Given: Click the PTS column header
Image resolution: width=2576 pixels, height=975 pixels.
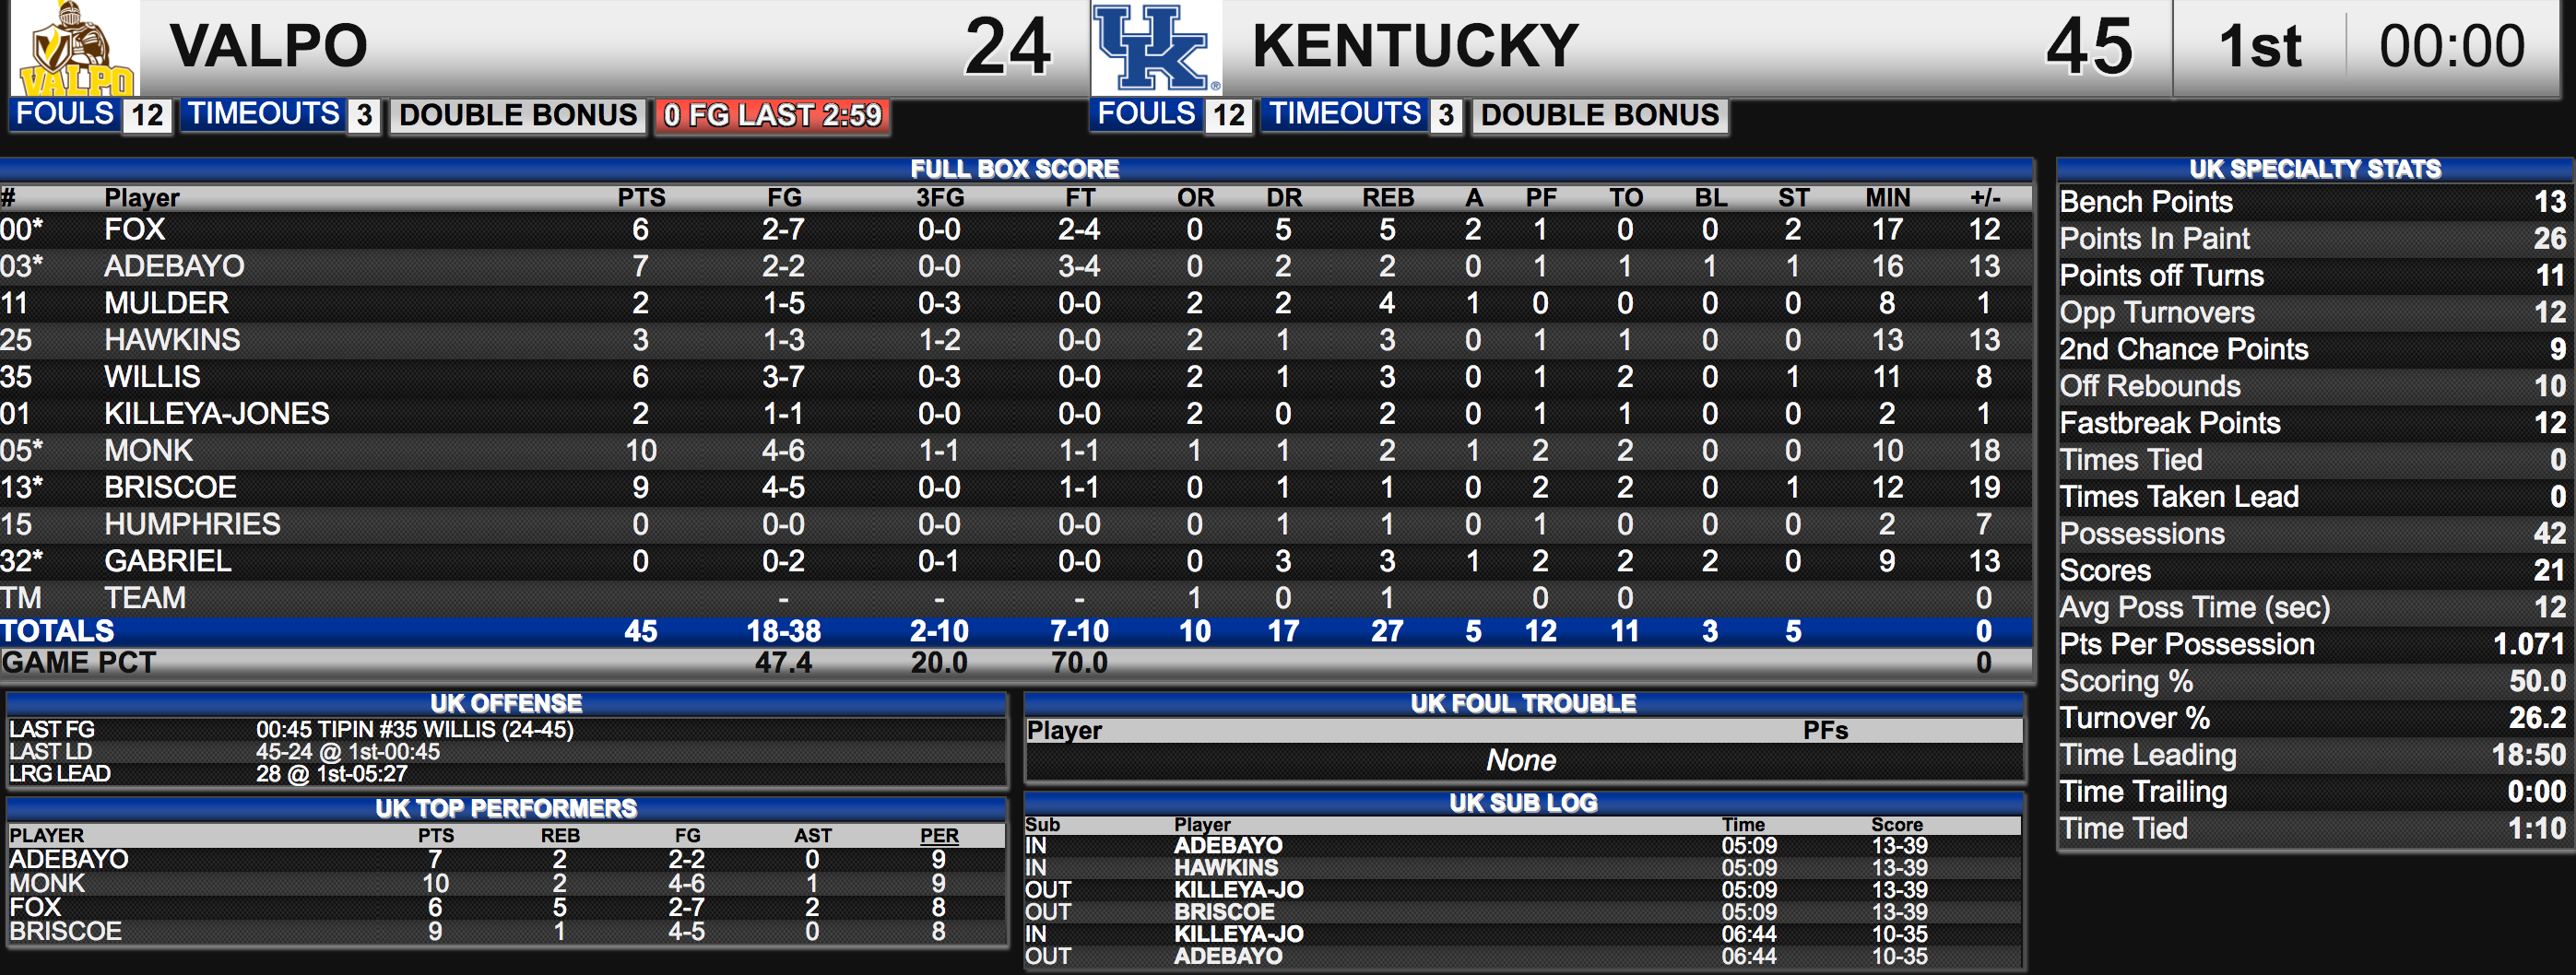Looking at the screenshot, I should tap(641, 198).
